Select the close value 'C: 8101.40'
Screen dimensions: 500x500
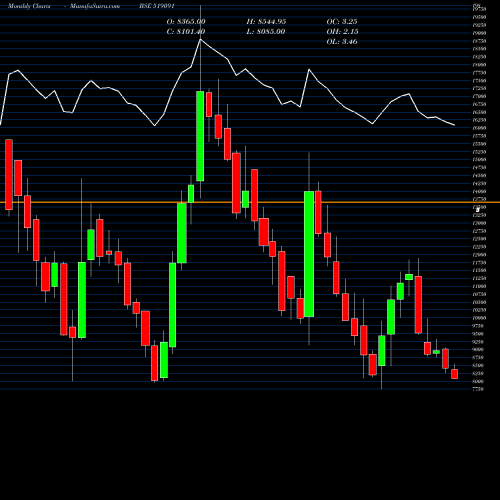[x=186, y=32]
